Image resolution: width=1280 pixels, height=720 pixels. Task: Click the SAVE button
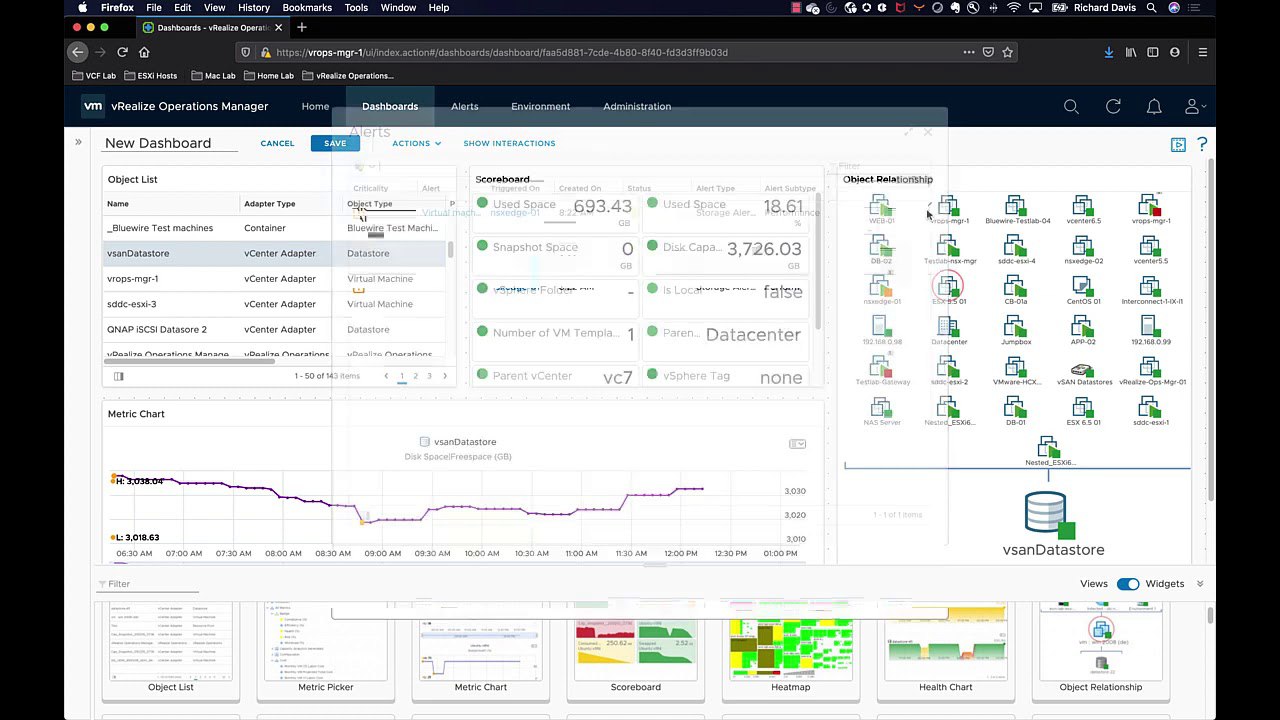[335, 143]
